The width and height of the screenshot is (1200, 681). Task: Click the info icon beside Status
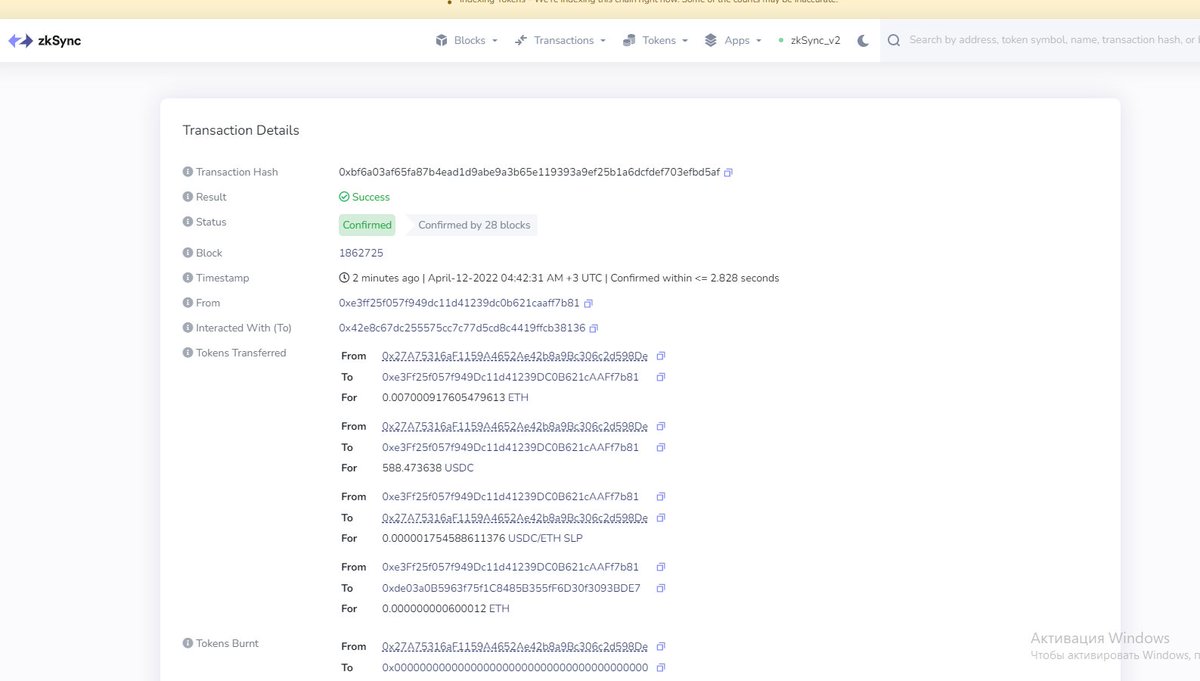tap(187, 222)
